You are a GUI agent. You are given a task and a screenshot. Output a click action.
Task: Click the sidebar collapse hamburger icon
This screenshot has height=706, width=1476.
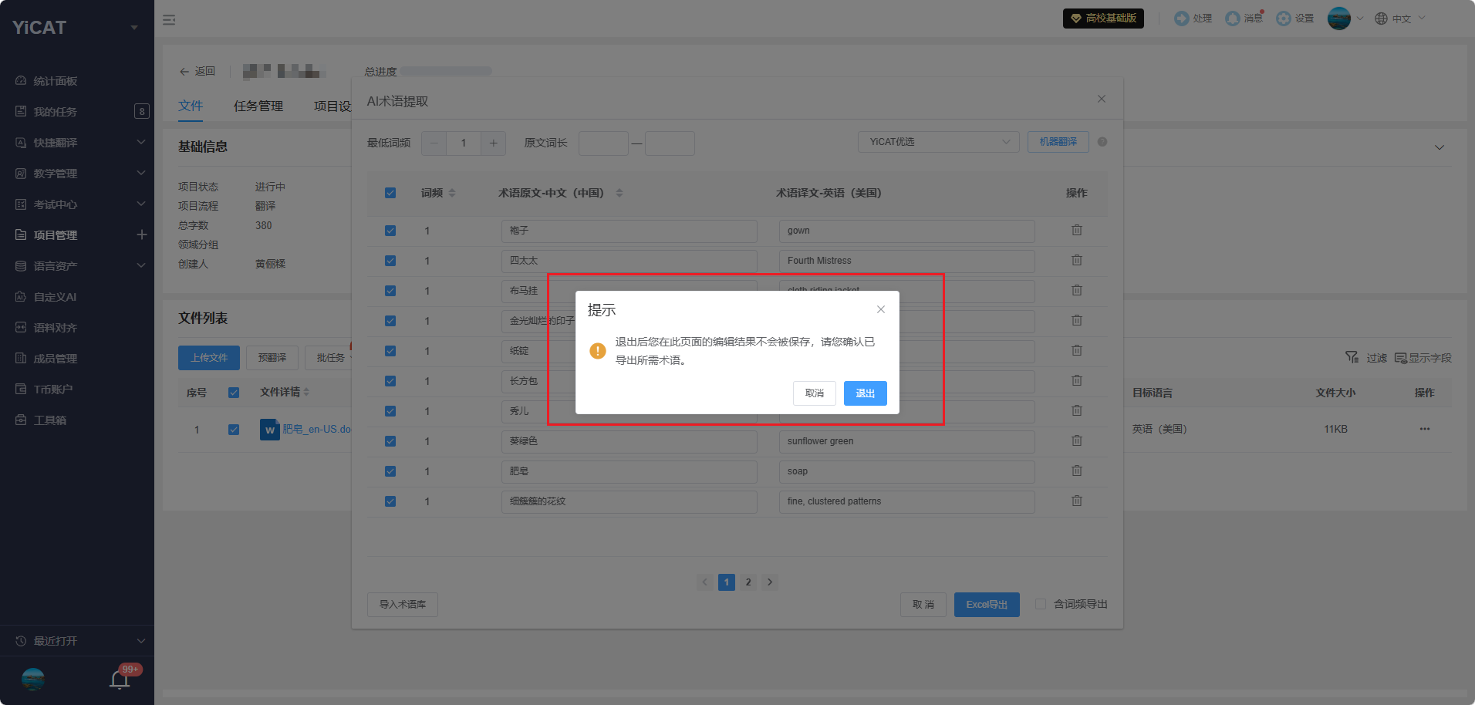[x=169, y=19]
